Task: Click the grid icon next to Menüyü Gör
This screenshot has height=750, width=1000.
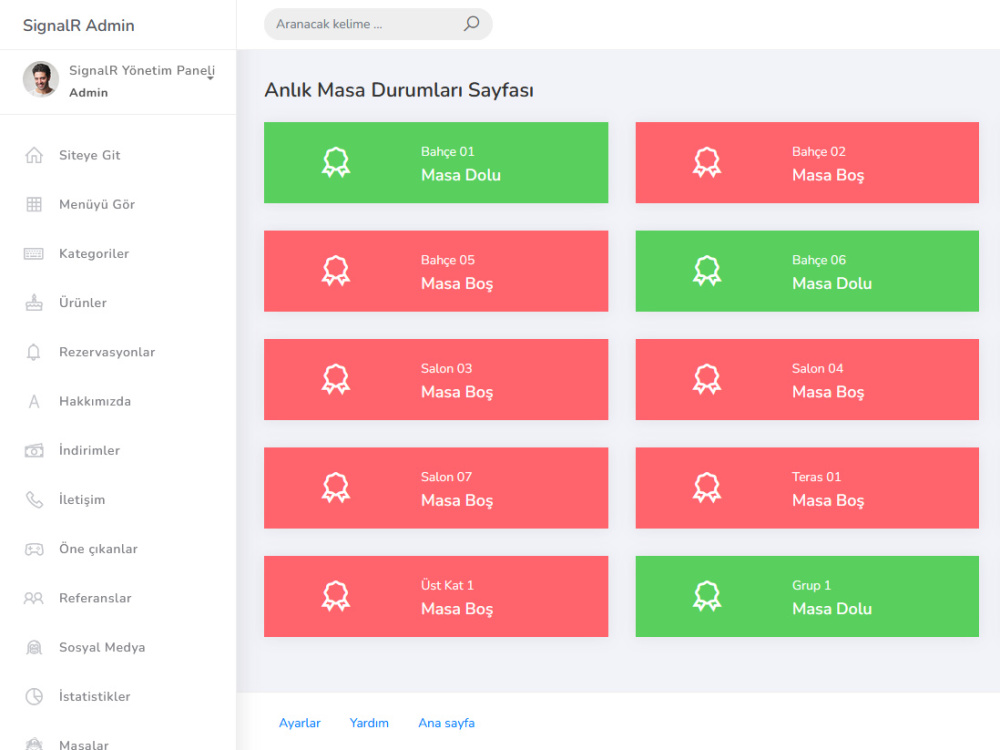Action: [34, 204]
